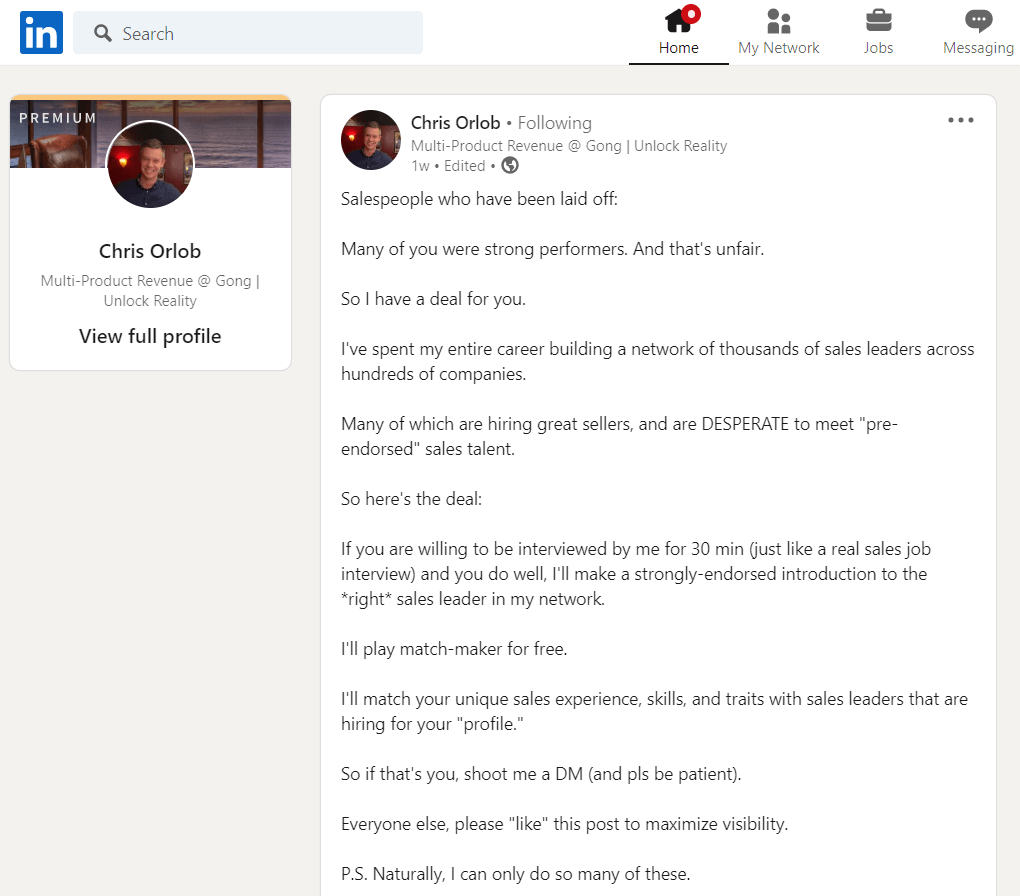Toggle the Following status on the post
The image size is (1020, 896).
coord(554,122)
